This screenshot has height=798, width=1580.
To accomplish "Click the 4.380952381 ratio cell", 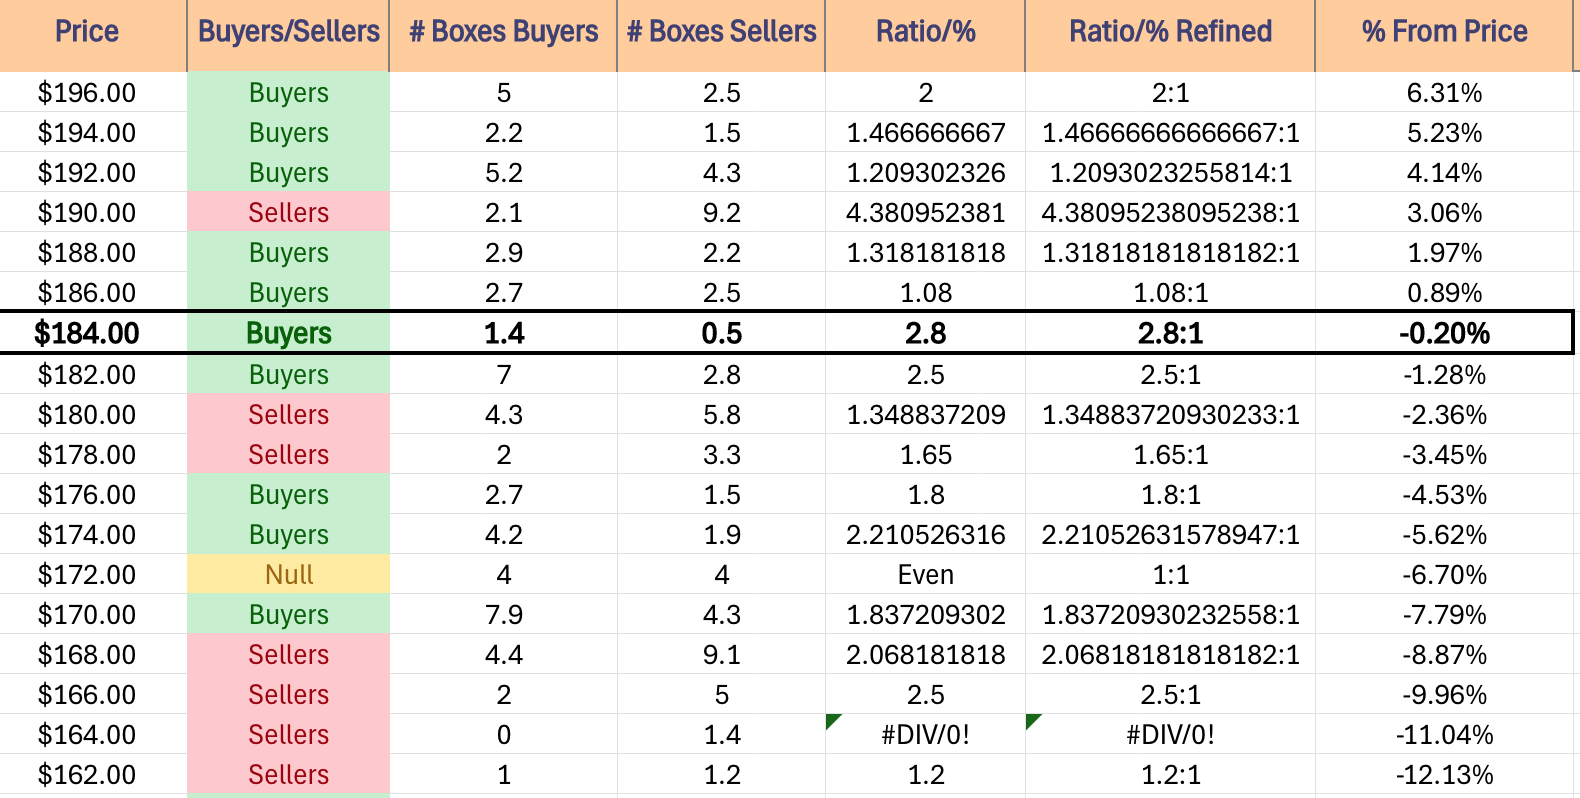I will click(x=925, y=213).
